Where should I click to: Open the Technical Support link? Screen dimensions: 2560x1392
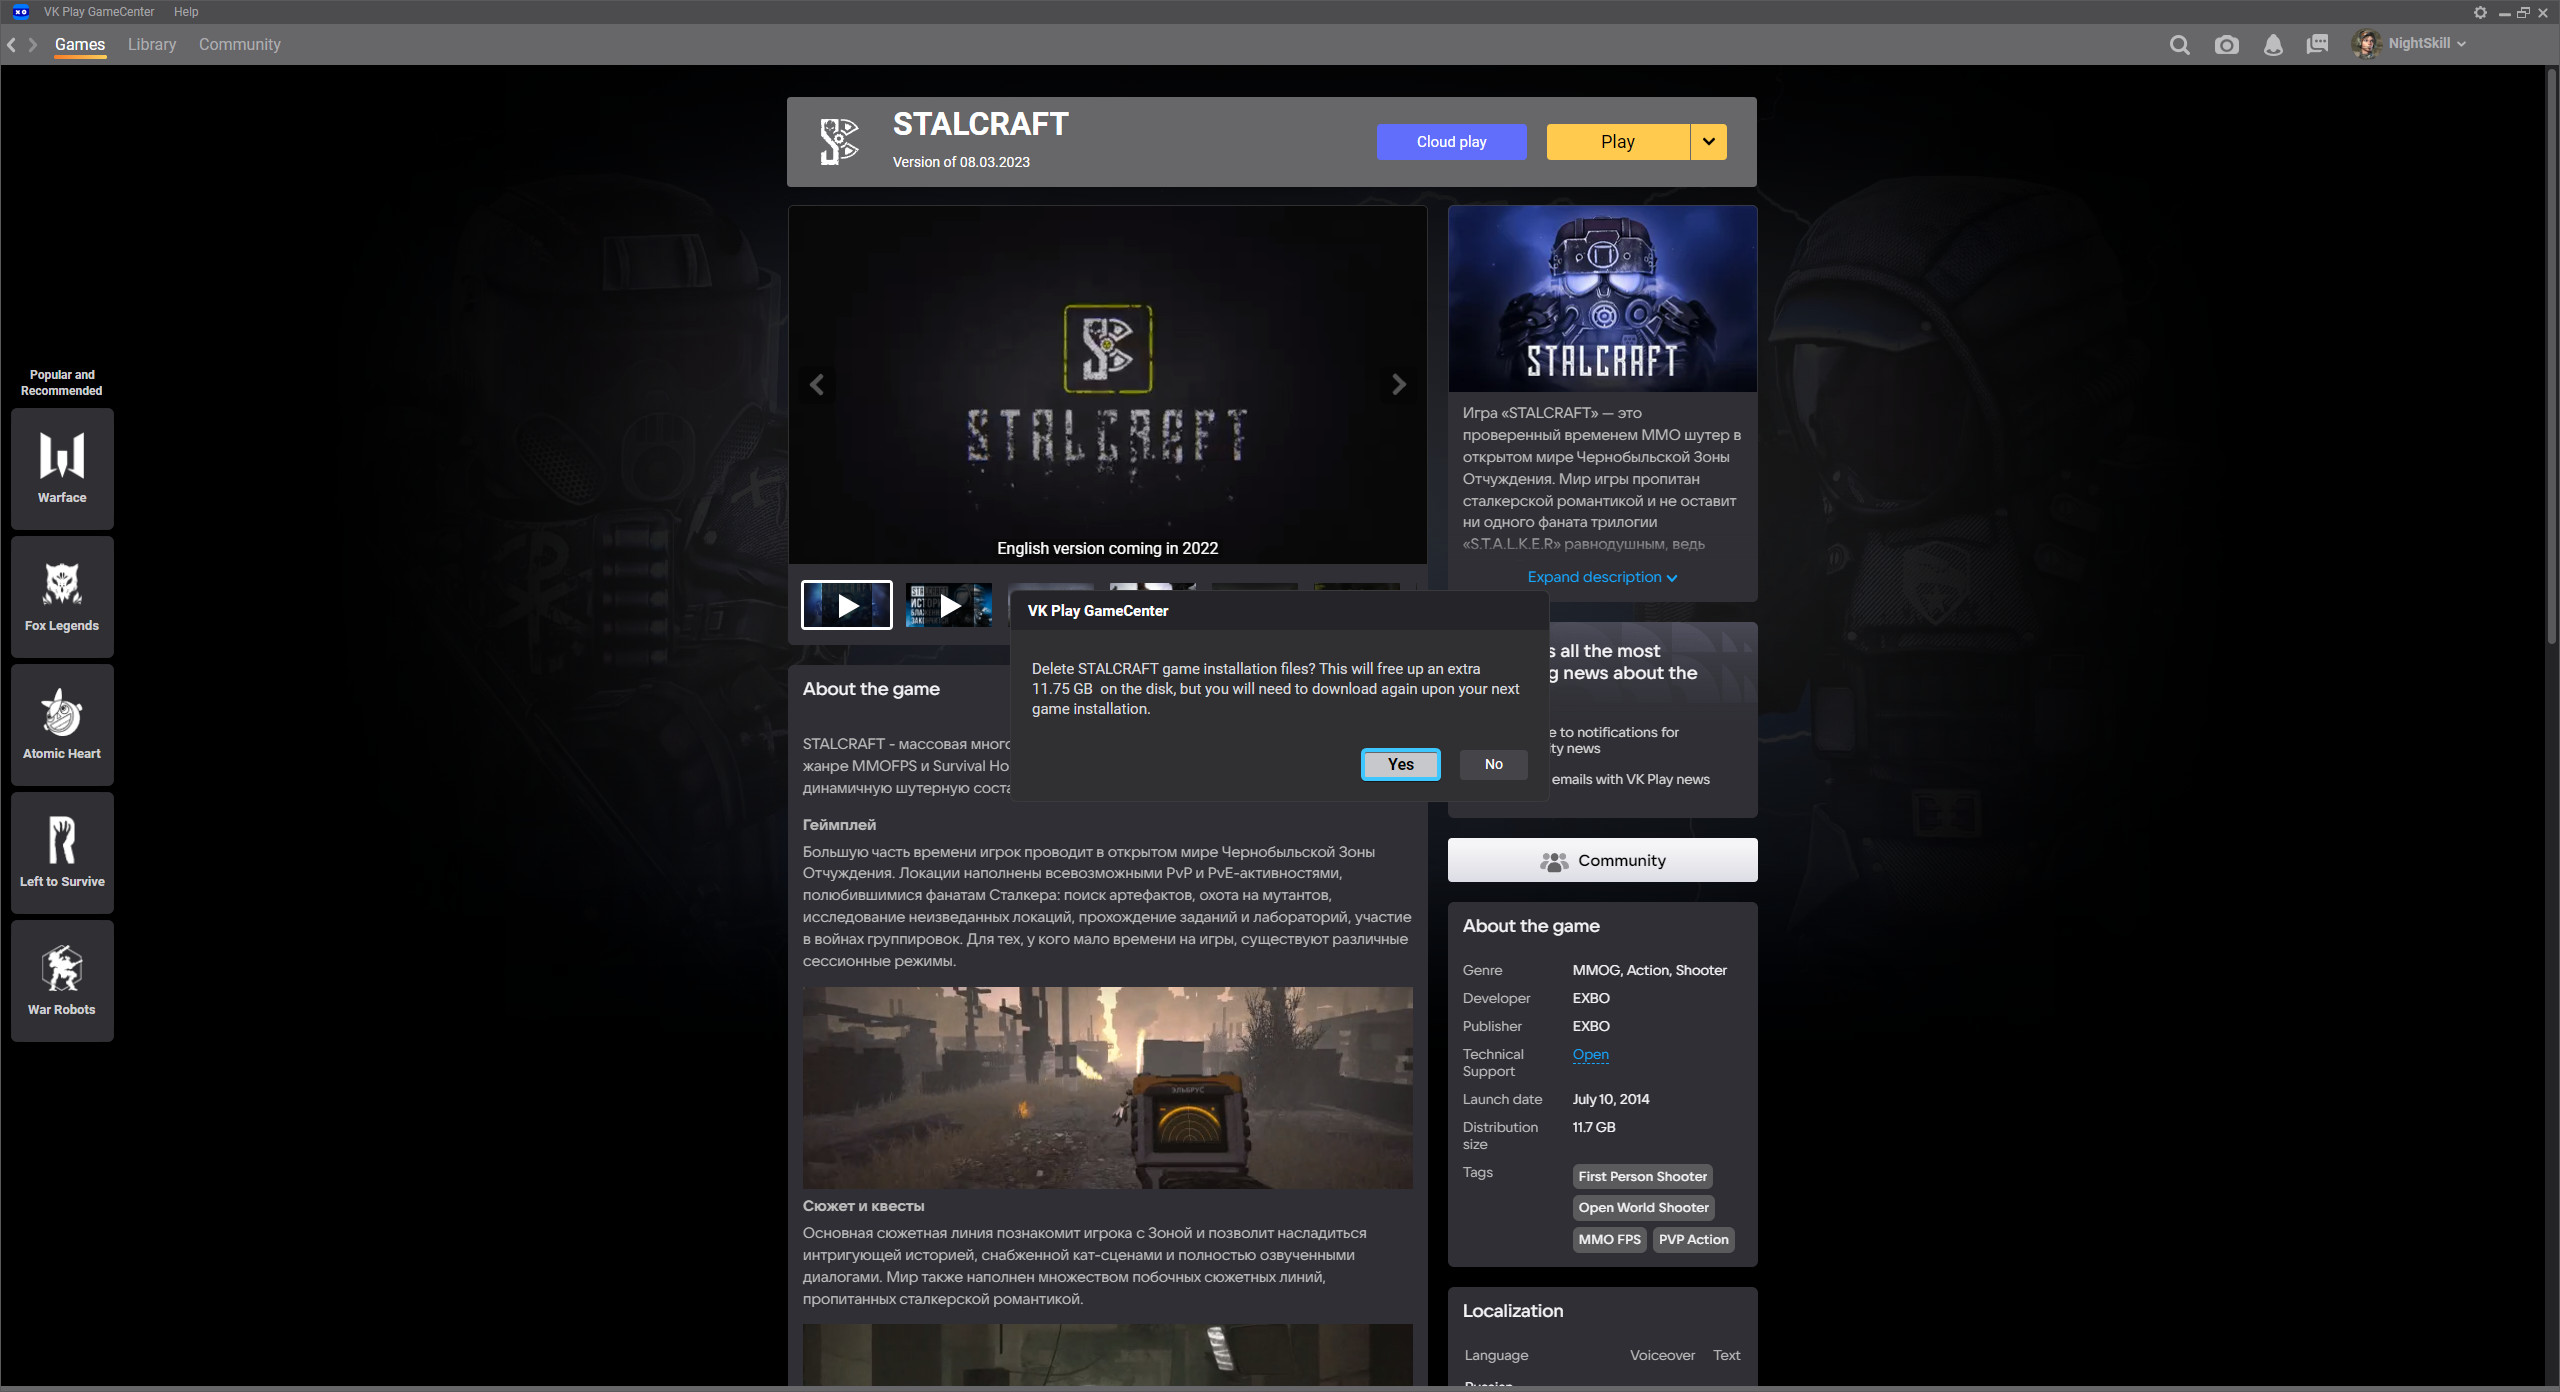1590,1054
